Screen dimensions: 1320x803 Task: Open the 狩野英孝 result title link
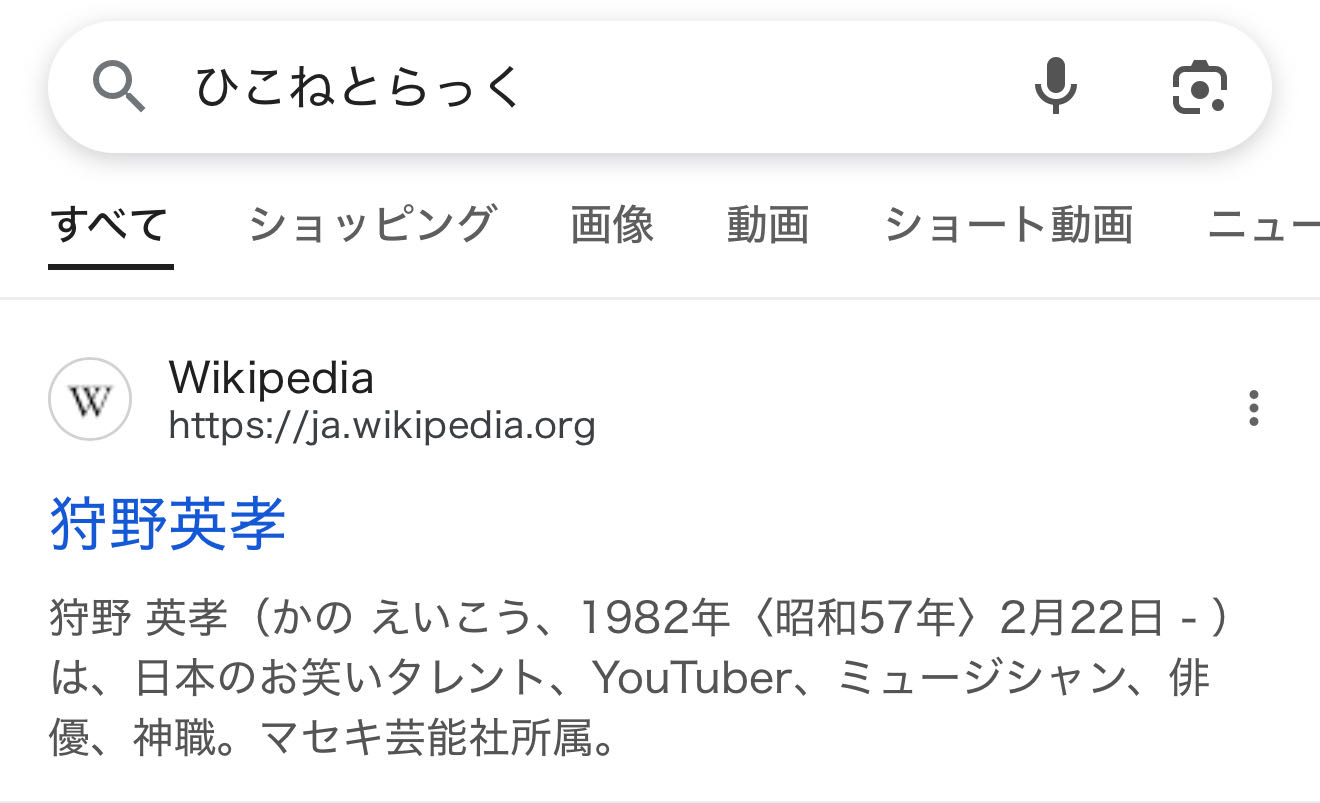pyautogui.click(x=168, y=523)
